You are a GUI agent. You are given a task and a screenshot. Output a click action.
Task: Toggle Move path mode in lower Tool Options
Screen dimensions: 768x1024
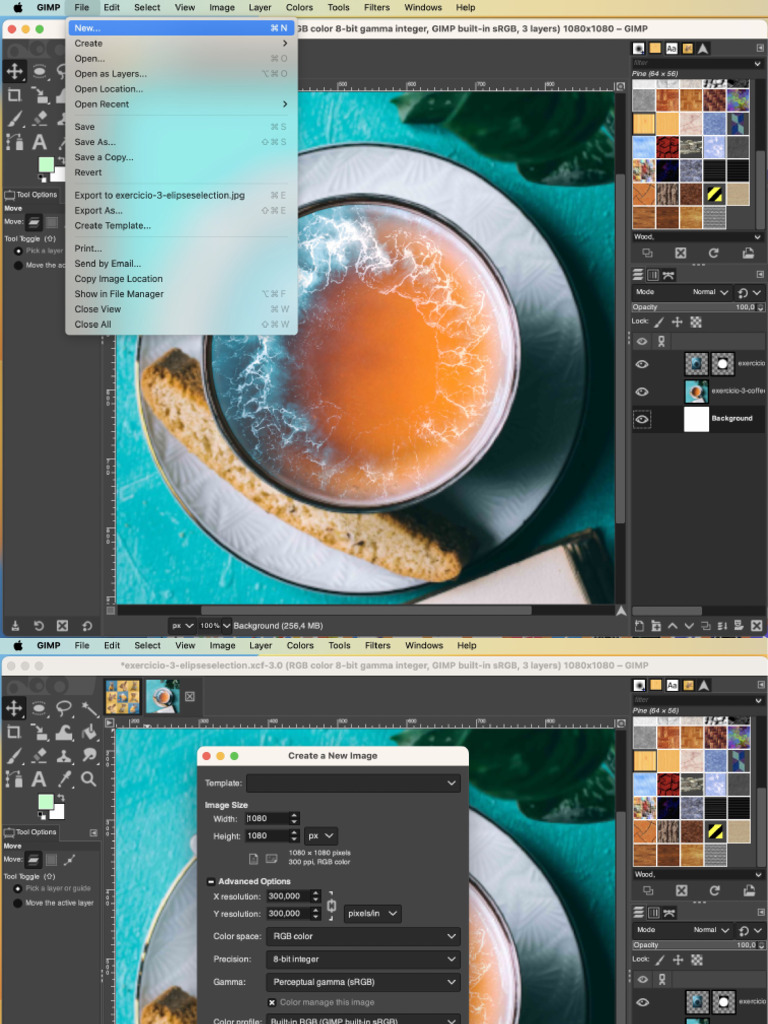[69, 859]
